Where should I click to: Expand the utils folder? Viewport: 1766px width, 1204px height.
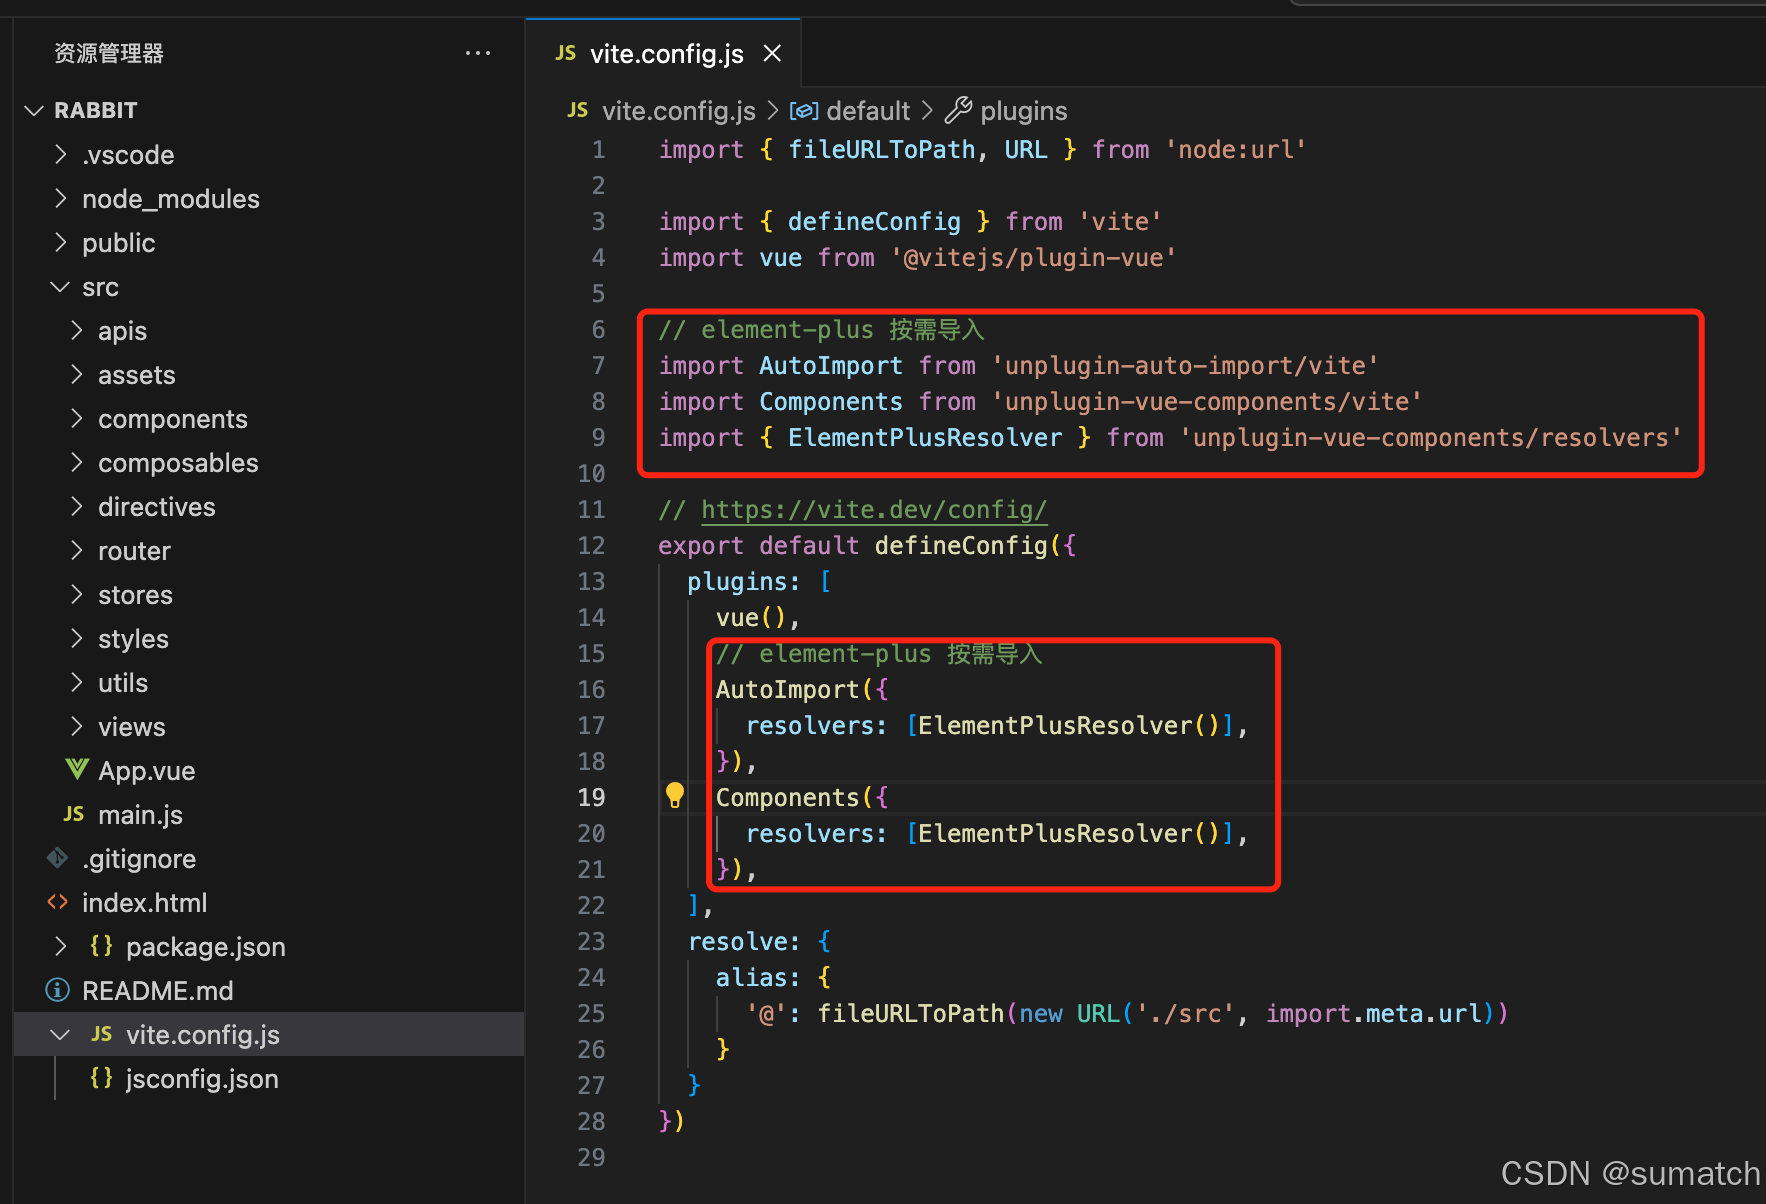[77, 682]
